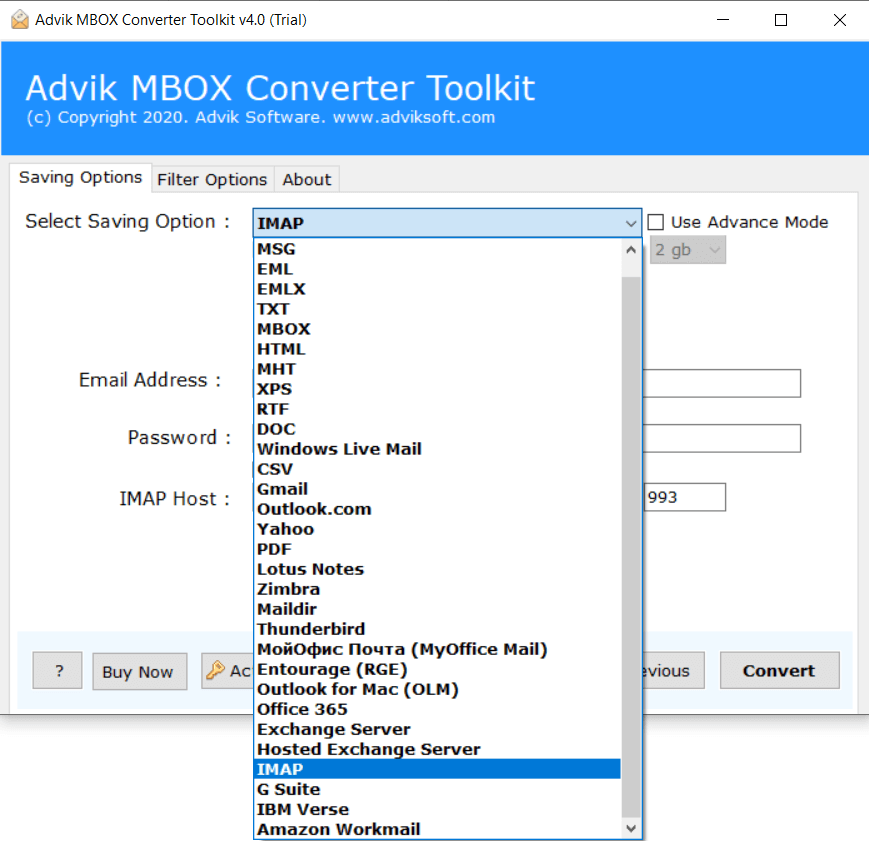Viewport: 869px width, 841px height.
Task: Open the 2 gb split size dropdown
Action: coord(687,250)
